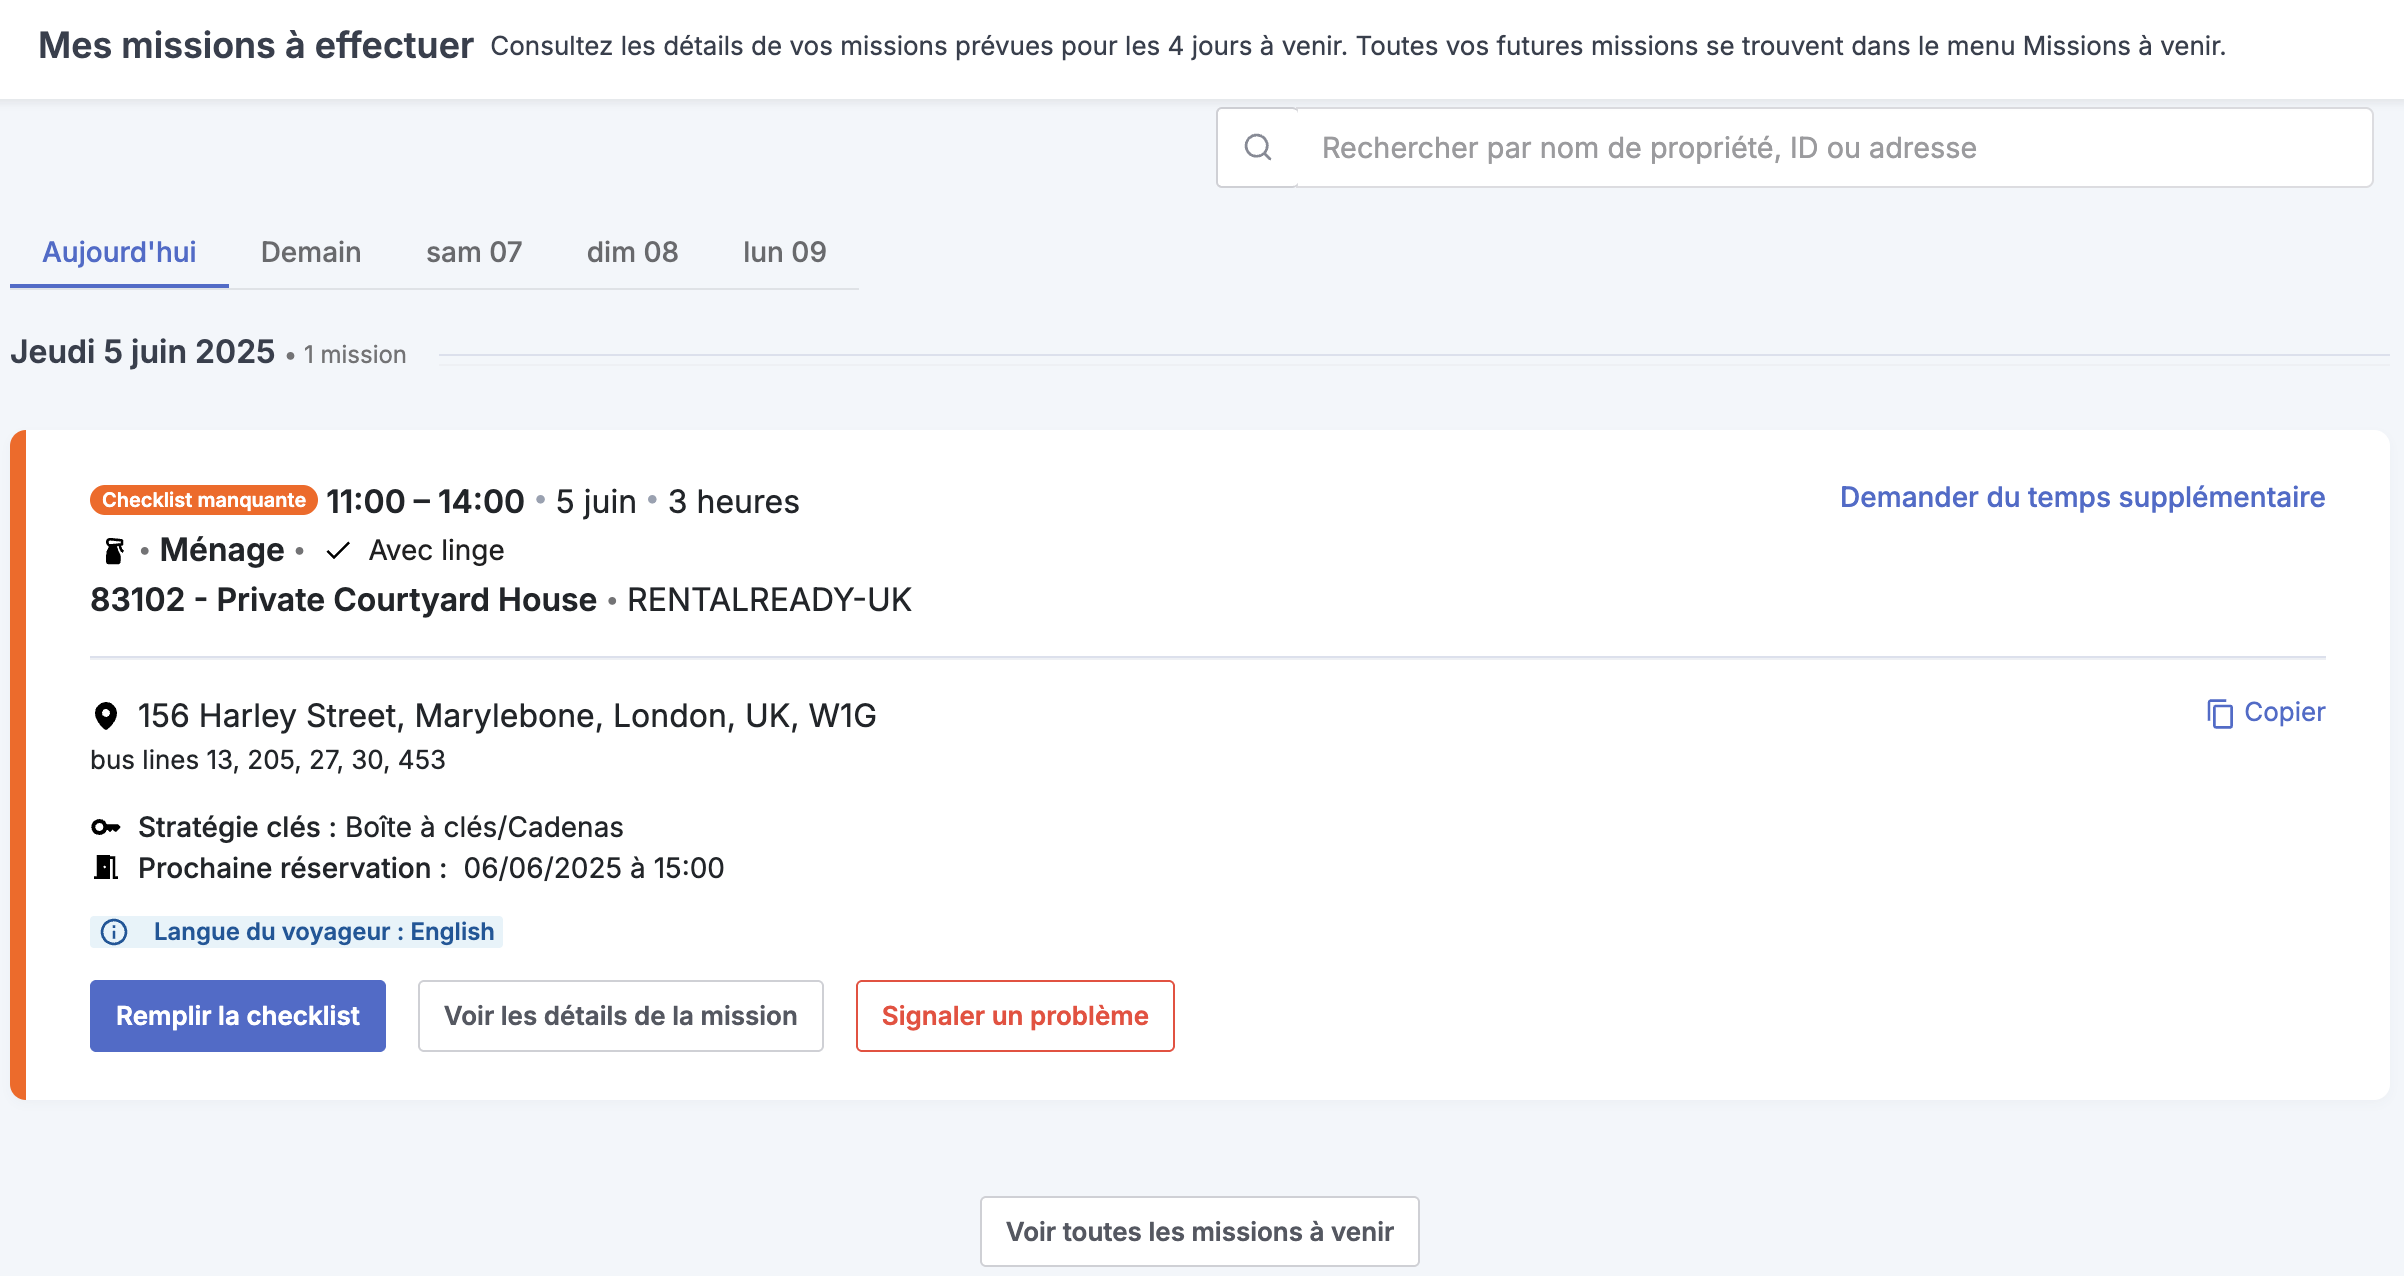2404x1276 pixels.
Task: Click the RENTALREADY-UK label
Action: pyautogui.click(x=769, y=600)
